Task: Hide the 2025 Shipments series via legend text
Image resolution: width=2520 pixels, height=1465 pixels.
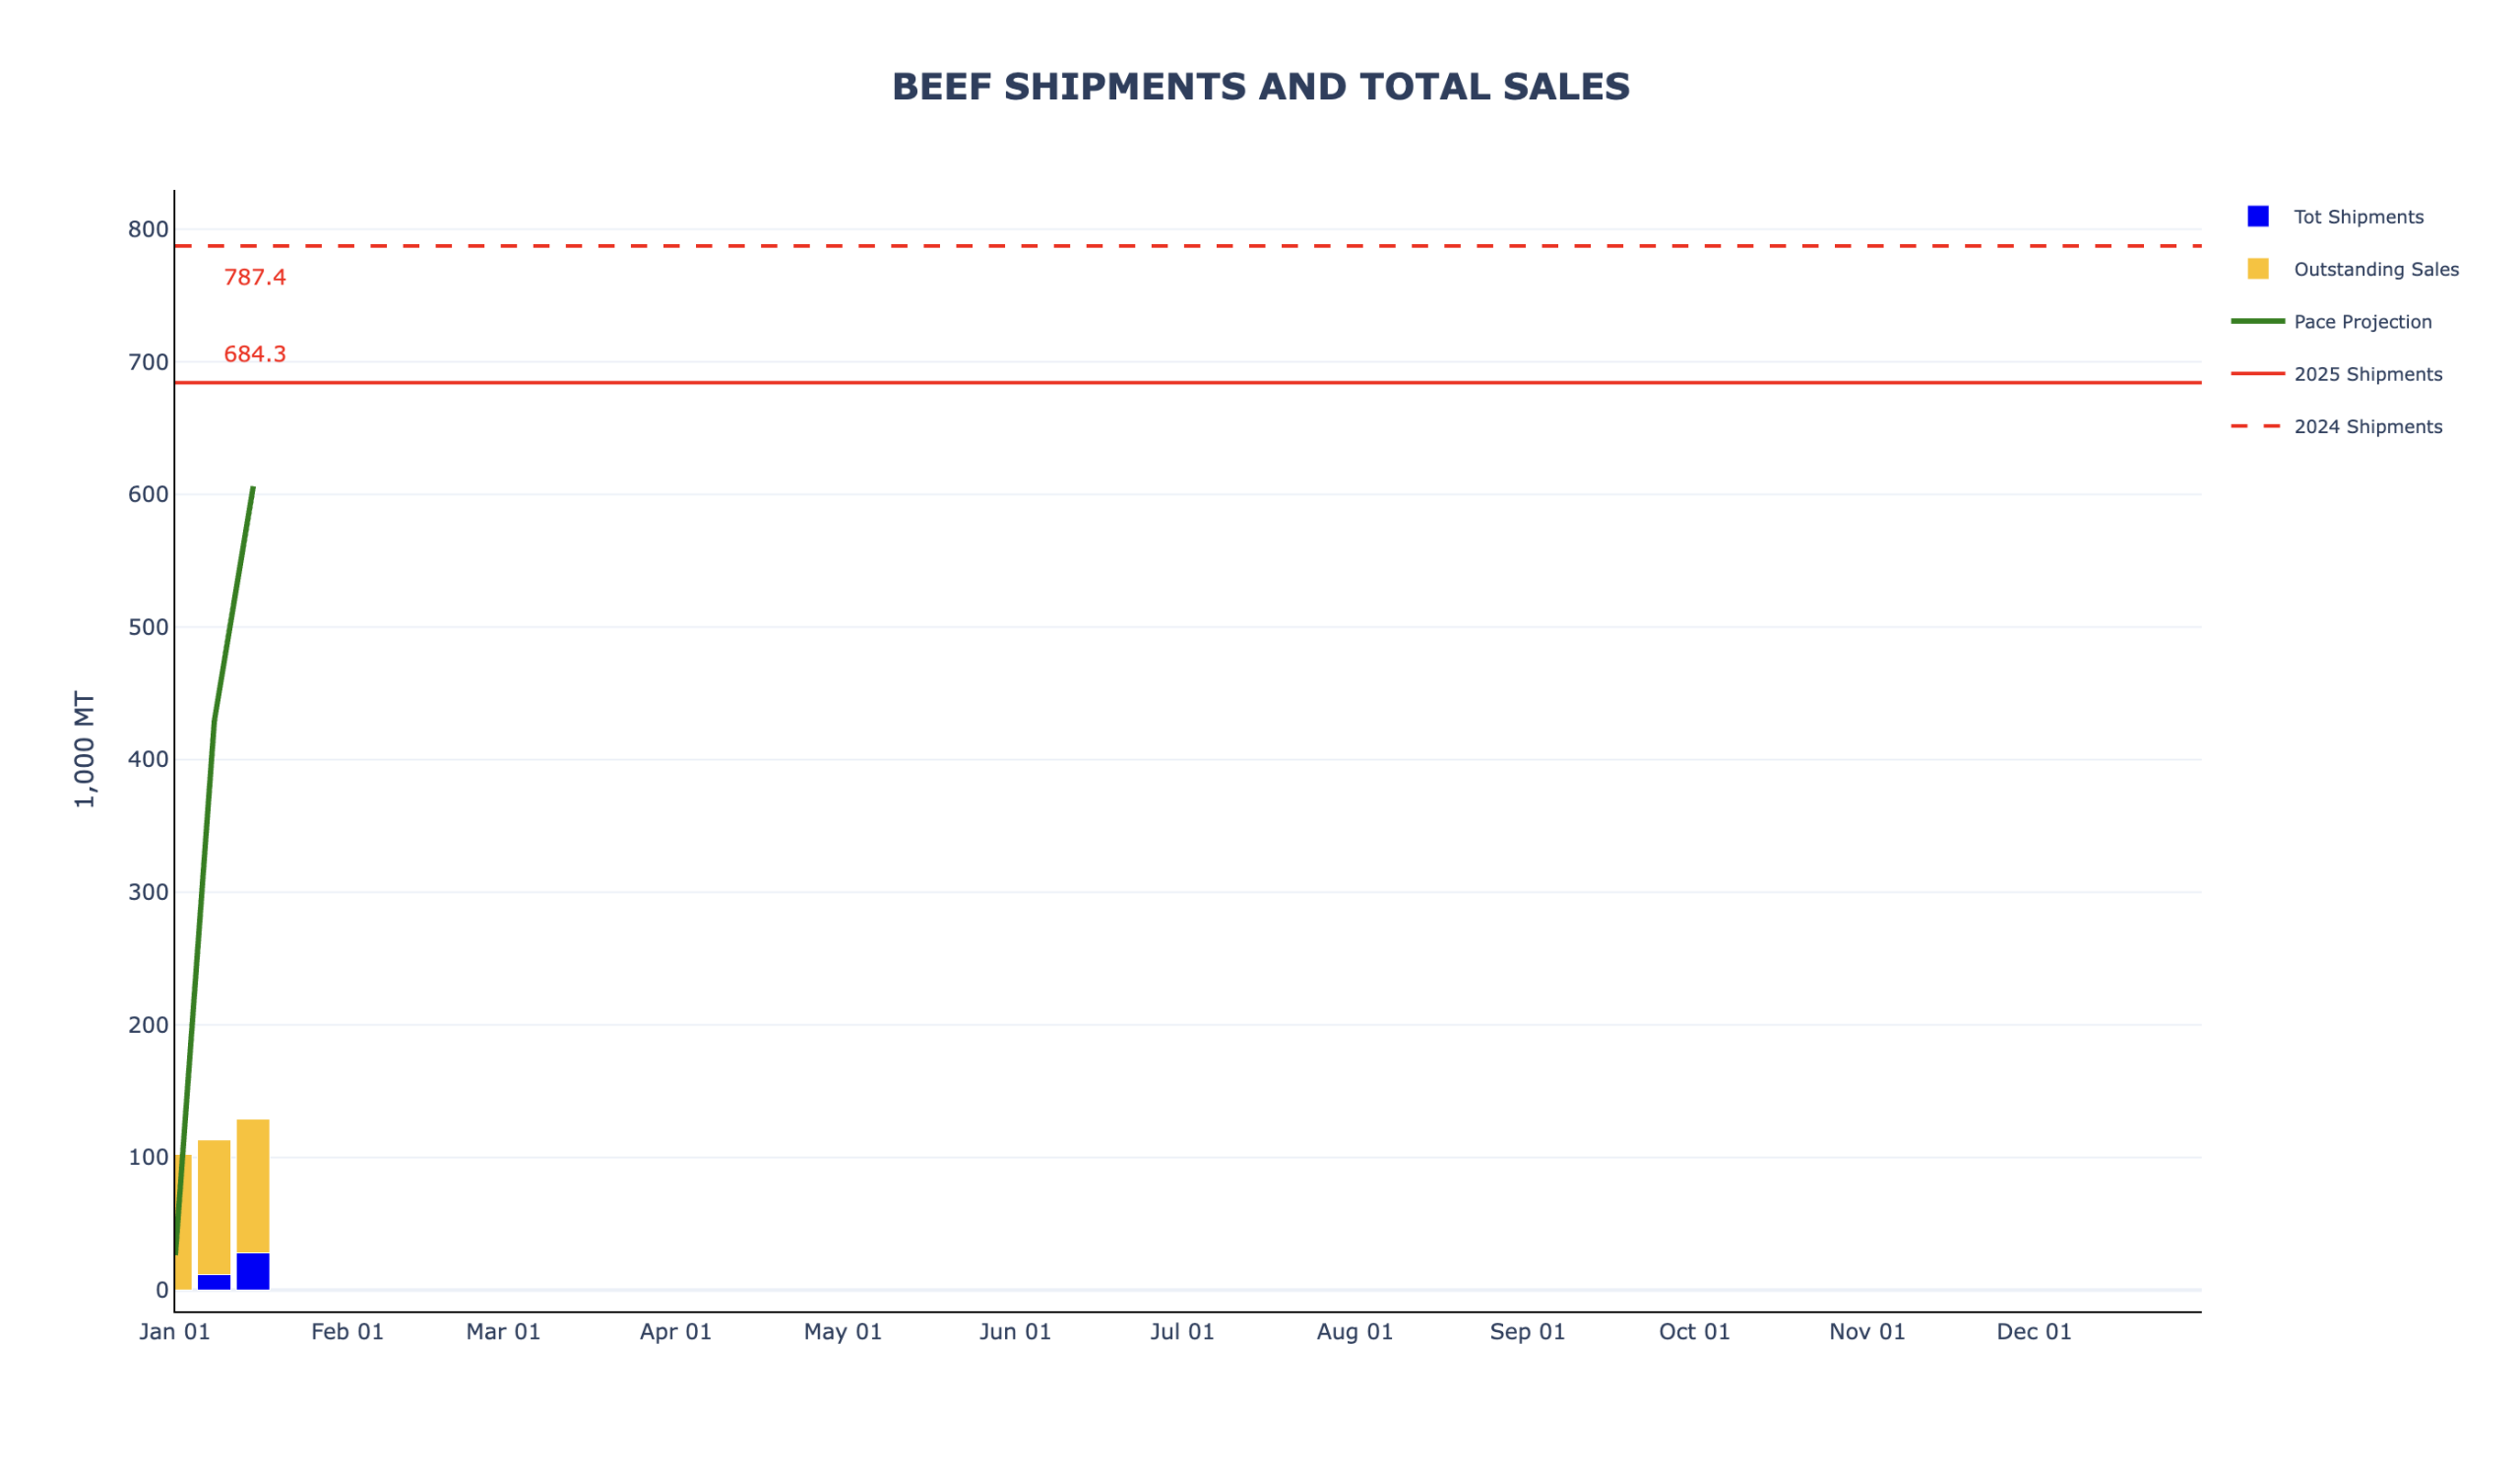Action: tap(2367, 374)
